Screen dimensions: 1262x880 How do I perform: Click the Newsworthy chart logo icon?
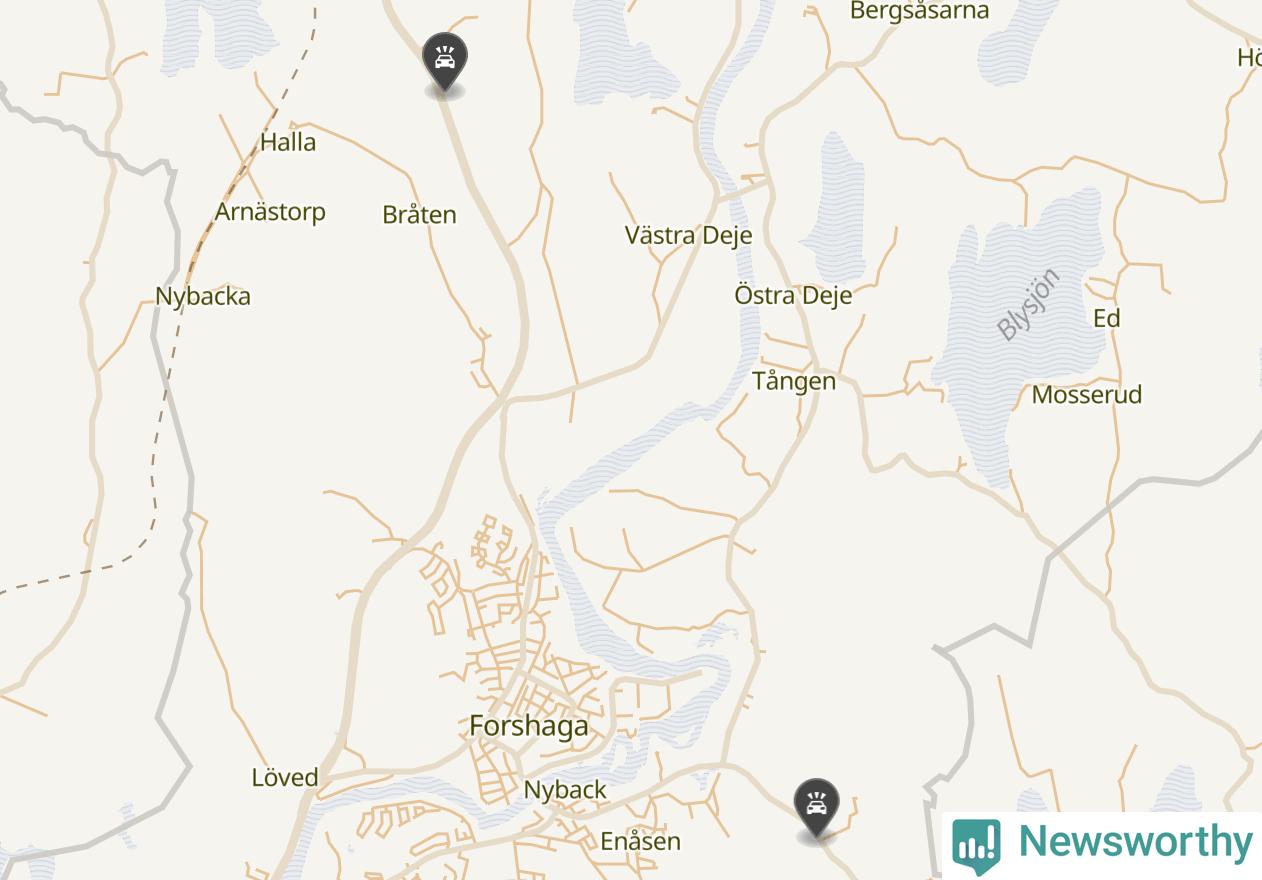point(976,845)
